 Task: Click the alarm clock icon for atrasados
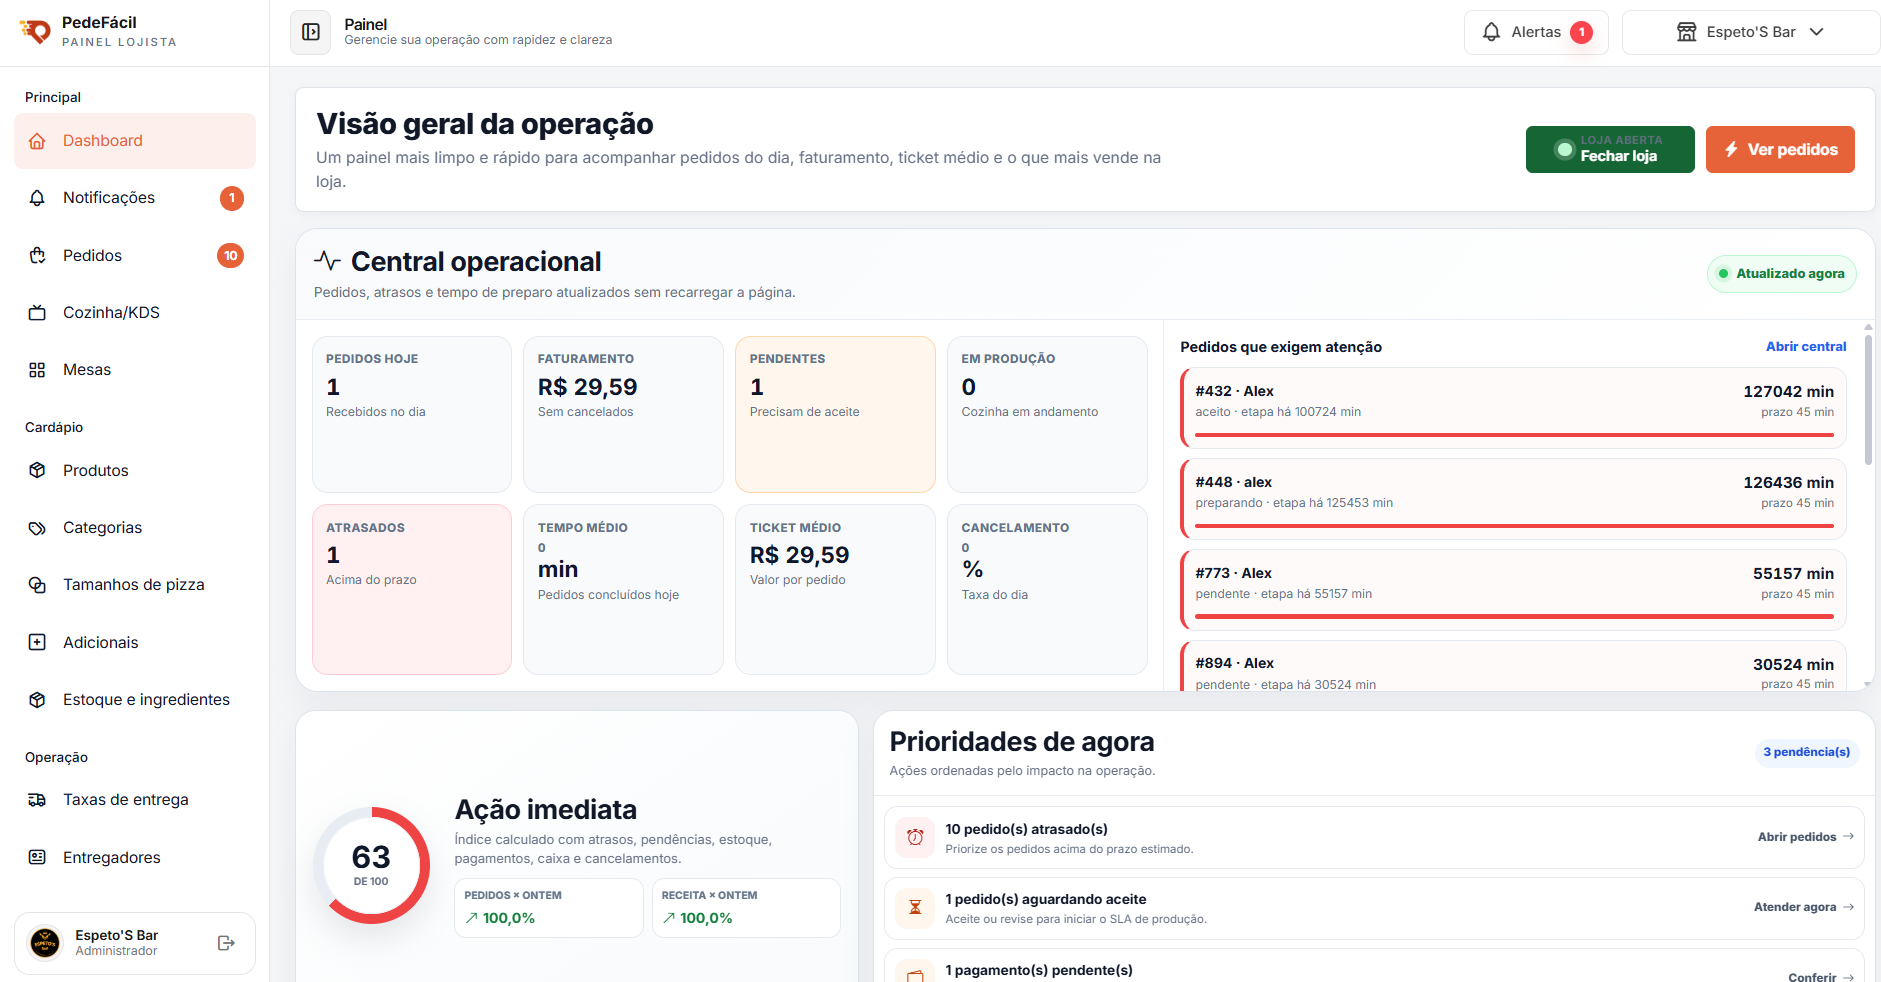(915, 837)
